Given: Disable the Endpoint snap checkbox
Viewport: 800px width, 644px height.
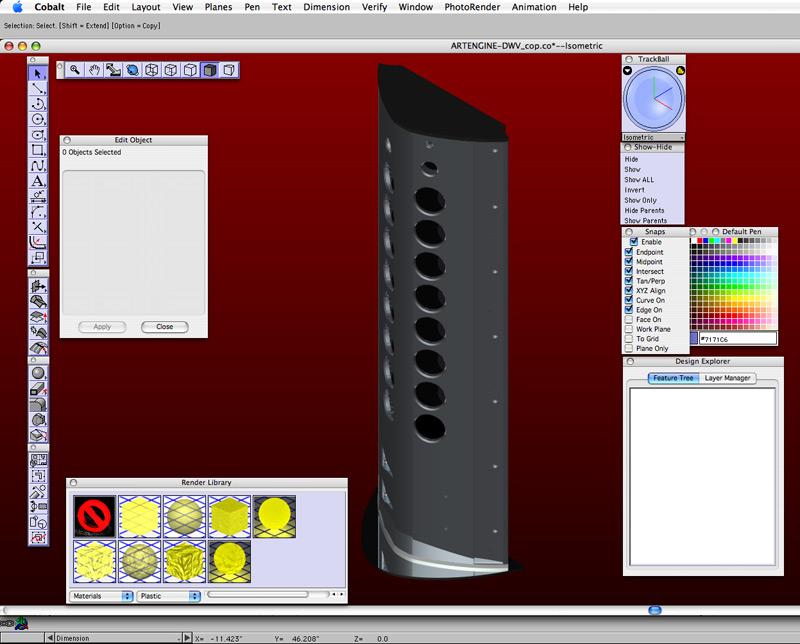Looking at the screenshot, I should (x=629, y=252).
